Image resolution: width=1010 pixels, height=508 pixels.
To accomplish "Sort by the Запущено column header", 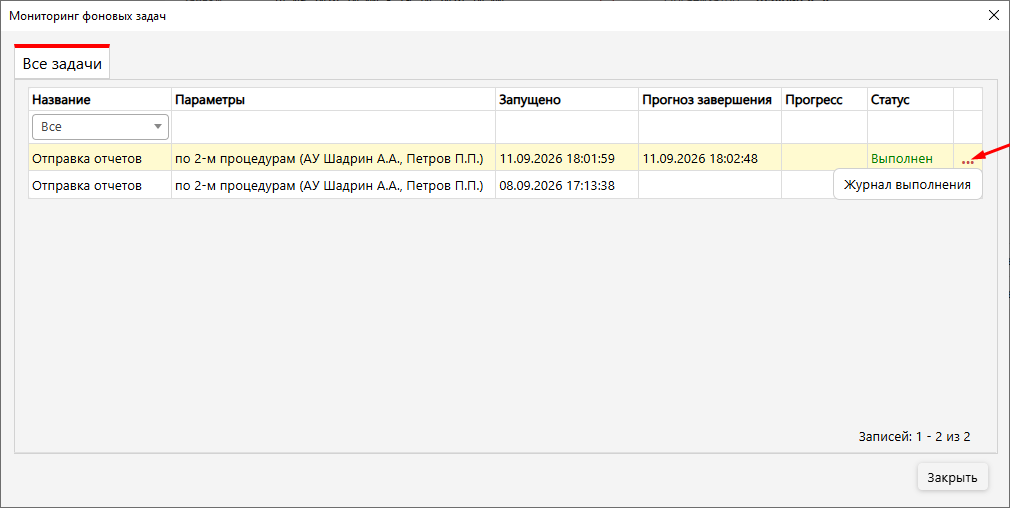I will pos(567,100).
